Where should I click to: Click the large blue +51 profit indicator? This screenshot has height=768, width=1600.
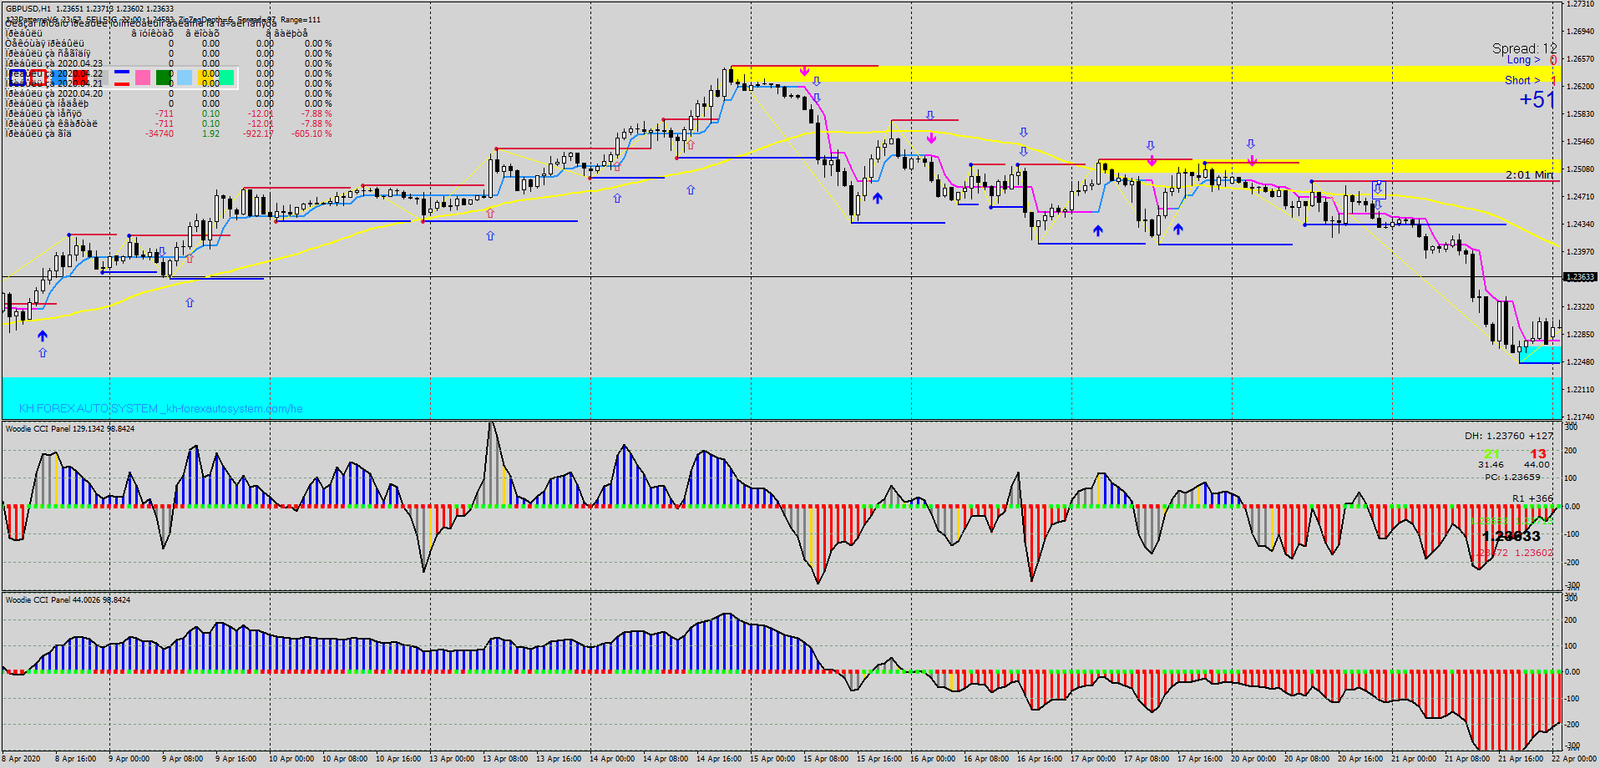[x=1537, y=100]
